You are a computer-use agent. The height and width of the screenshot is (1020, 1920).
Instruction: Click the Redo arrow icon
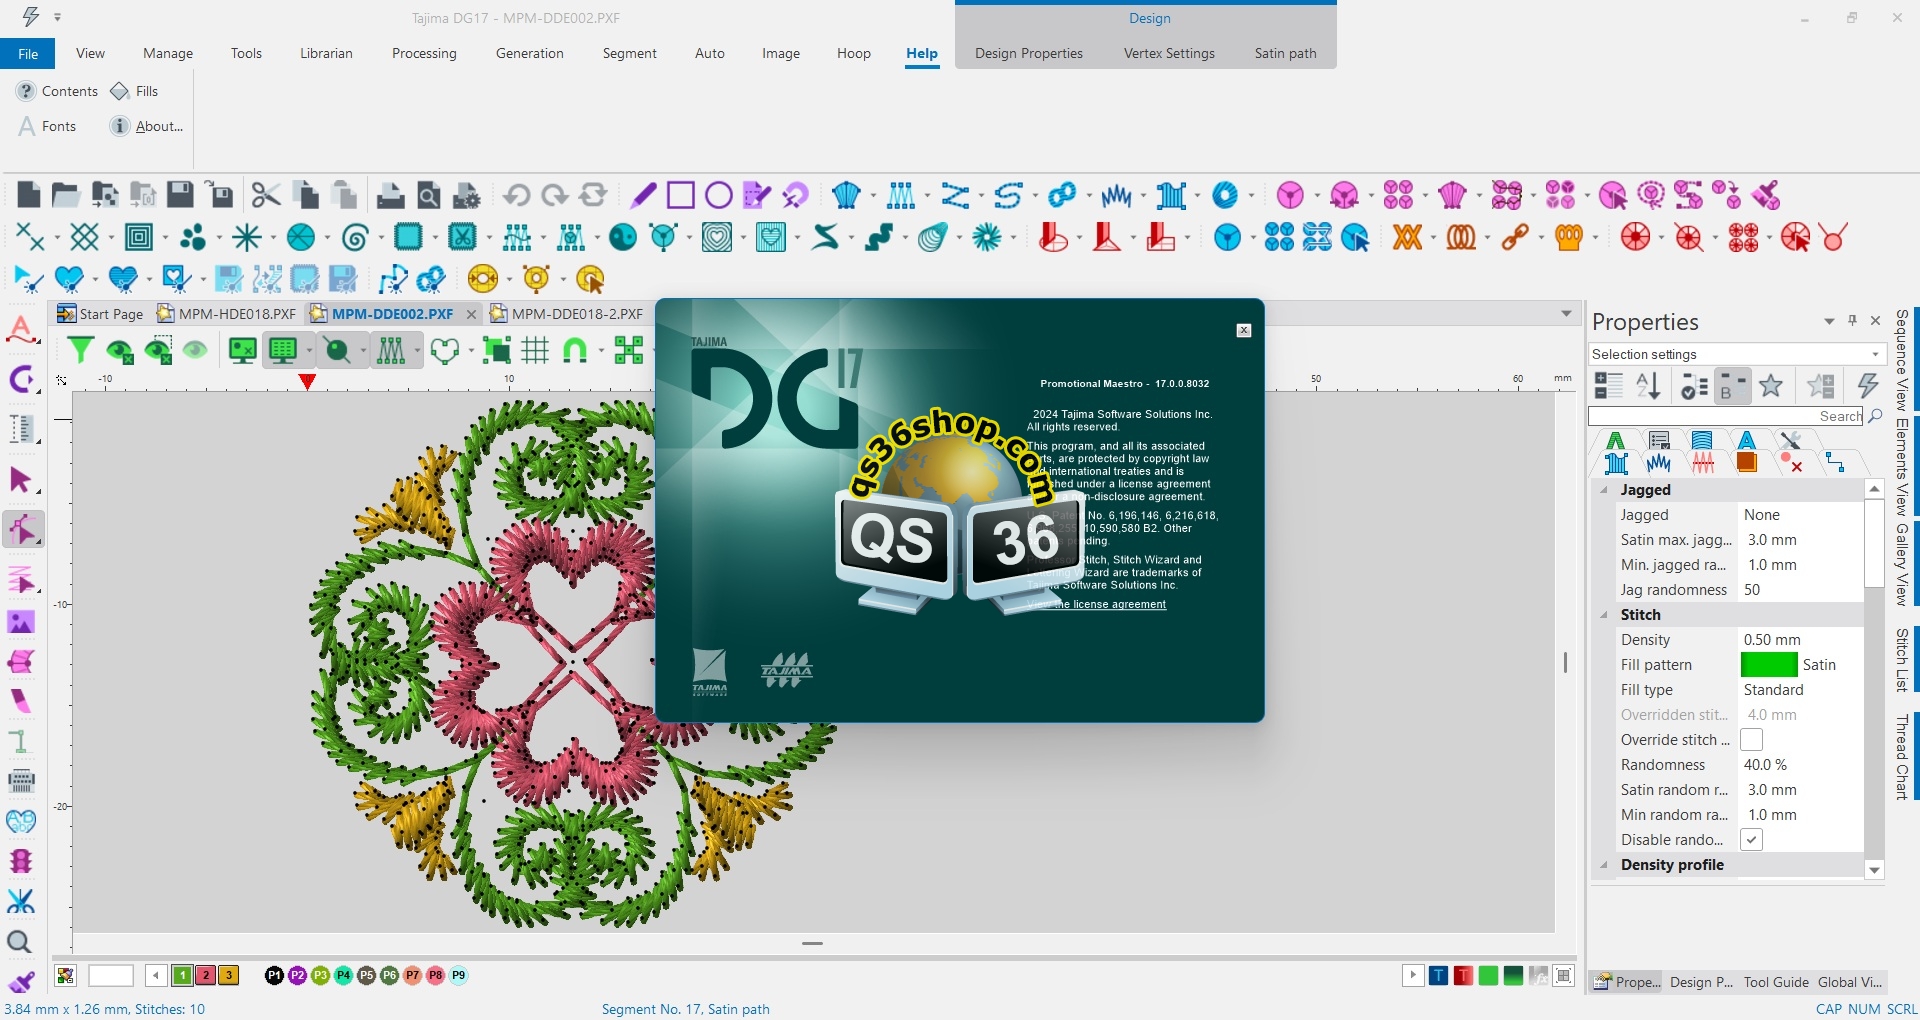[x=554, y=194]
